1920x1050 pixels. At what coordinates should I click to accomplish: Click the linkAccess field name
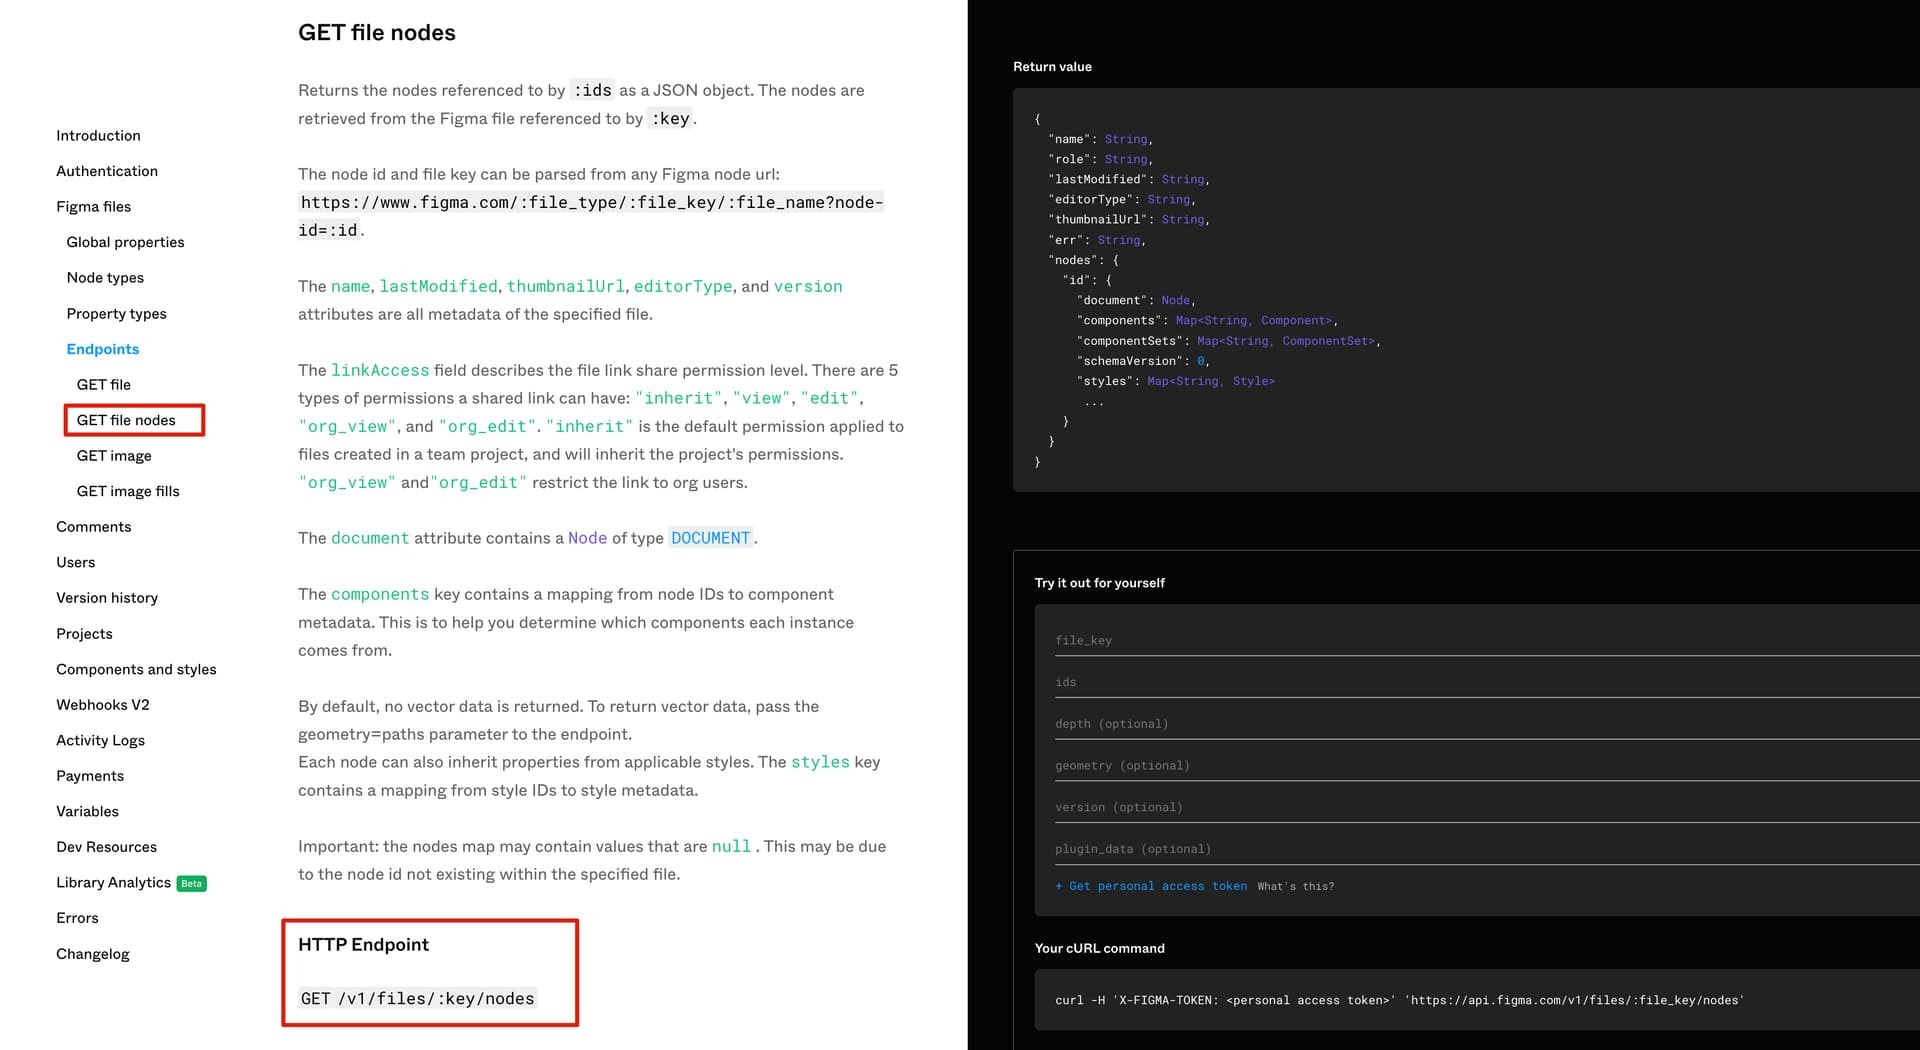(380, 370)
